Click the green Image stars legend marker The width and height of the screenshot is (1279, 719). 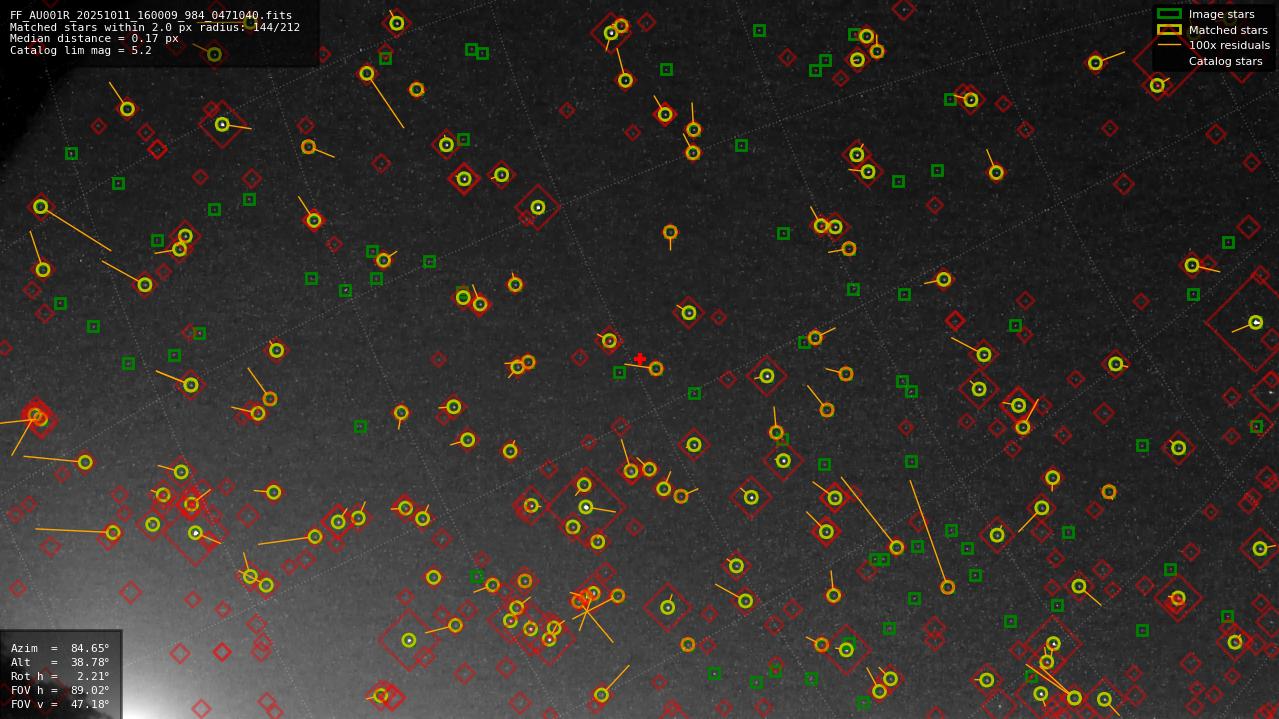(x=1169, y=14)
